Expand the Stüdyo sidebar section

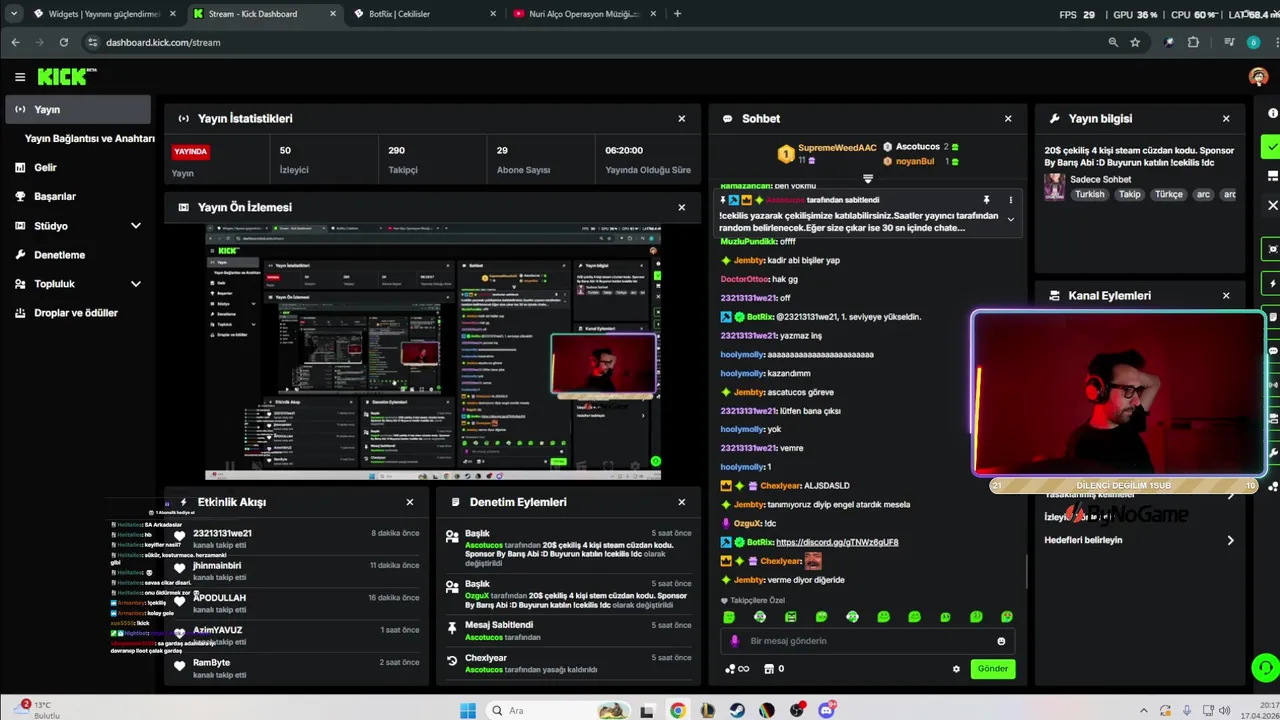pos(135,226)
